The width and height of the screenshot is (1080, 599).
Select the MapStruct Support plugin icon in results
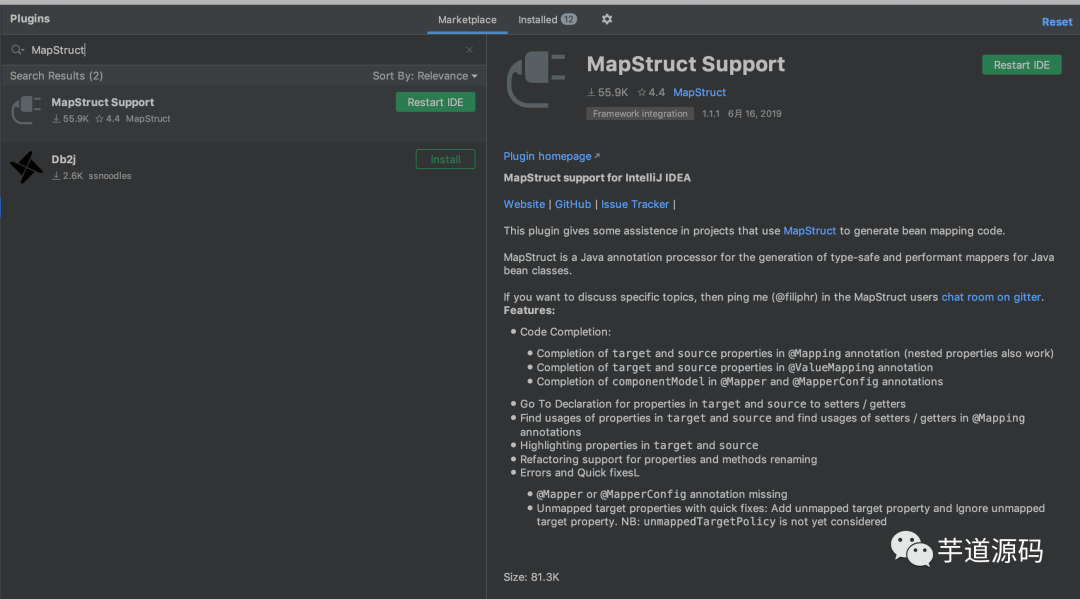coord(26,109)
